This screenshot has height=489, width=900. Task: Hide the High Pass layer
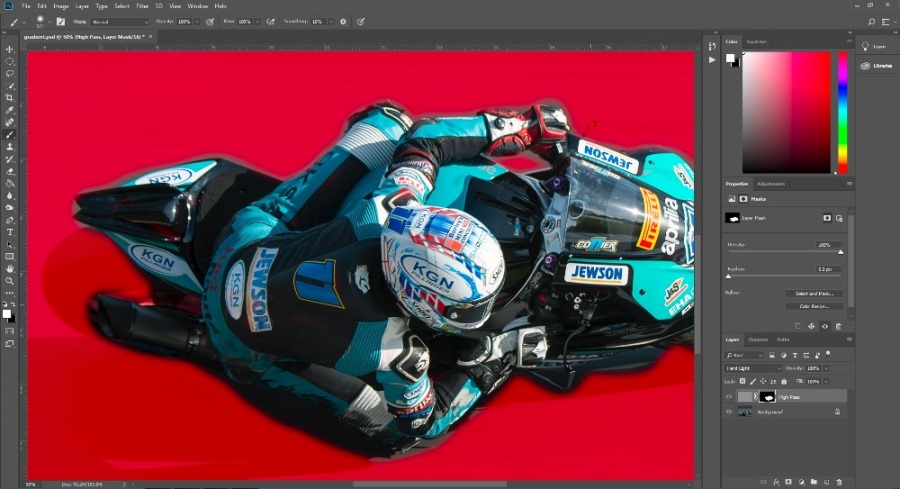729,397
